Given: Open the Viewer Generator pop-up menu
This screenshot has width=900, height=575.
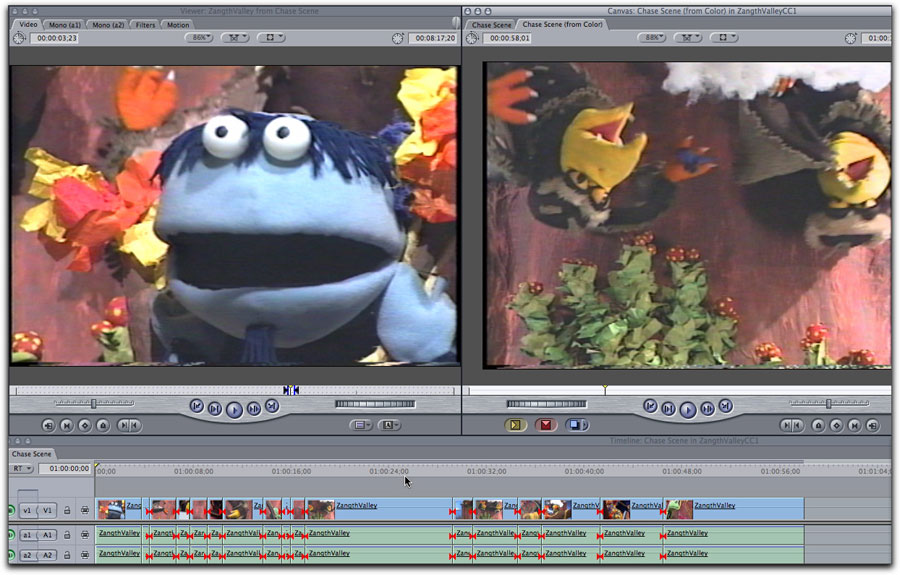Looking at the screenshot, I should pos(391,425).
